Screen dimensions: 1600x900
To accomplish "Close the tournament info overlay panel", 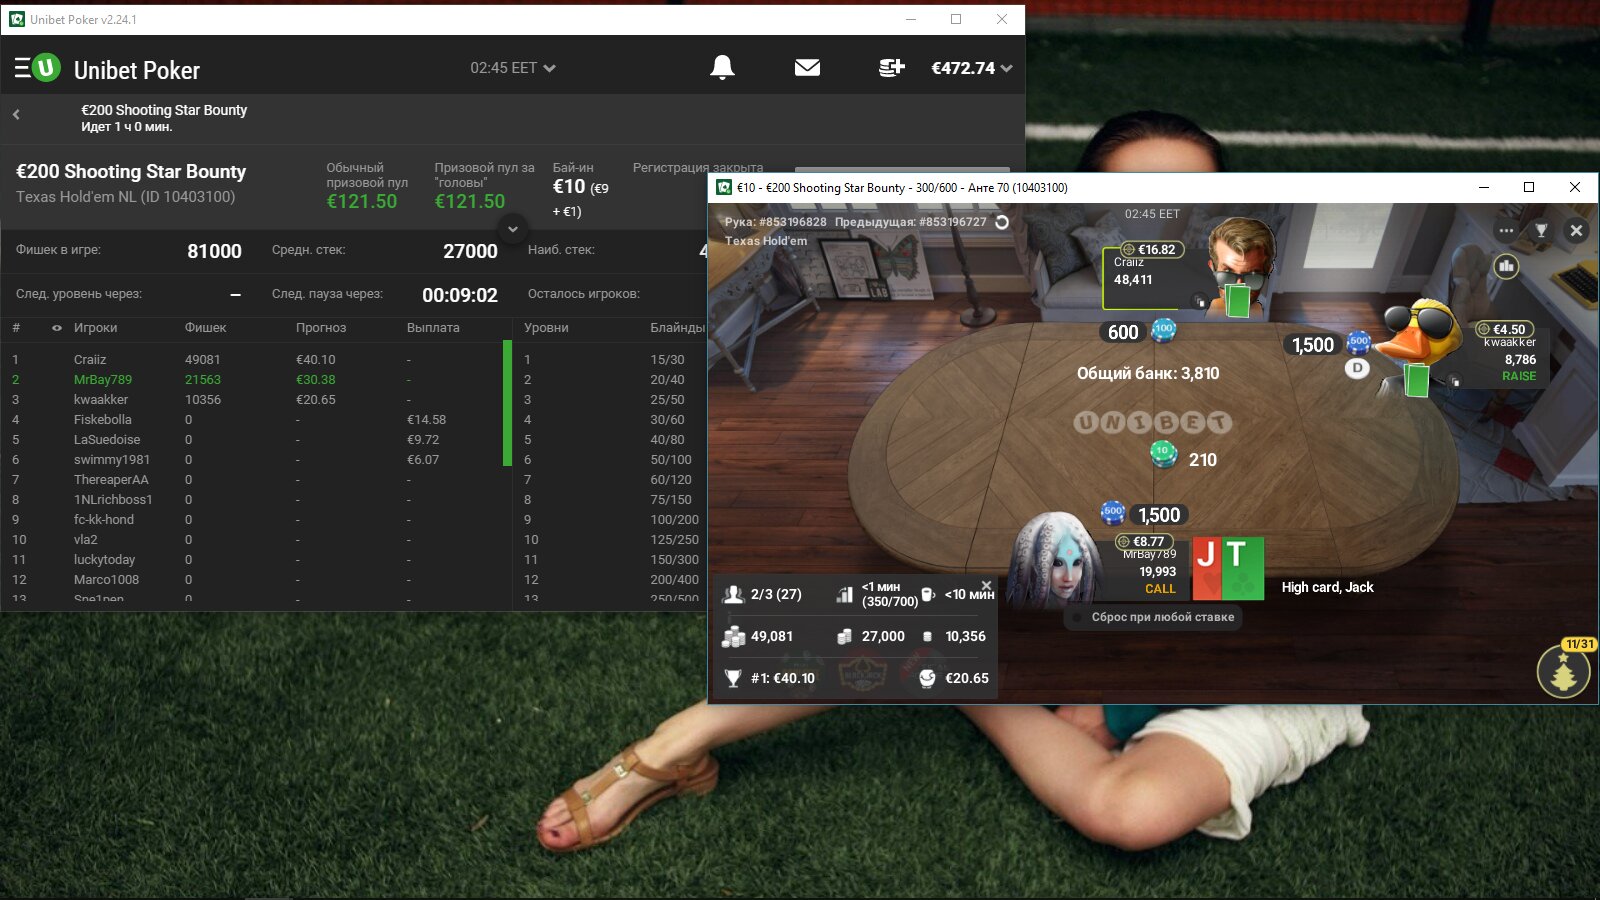I will pyautogui.click(x=986, y=586).
